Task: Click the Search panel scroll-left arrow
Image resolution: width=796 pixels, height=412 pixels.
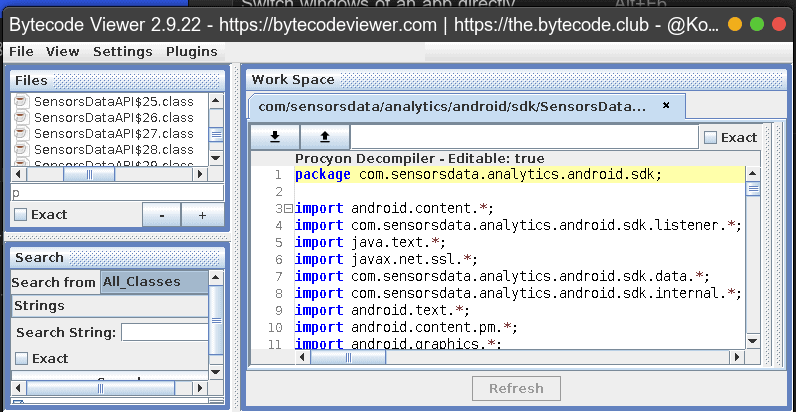Action: point(18,389)
